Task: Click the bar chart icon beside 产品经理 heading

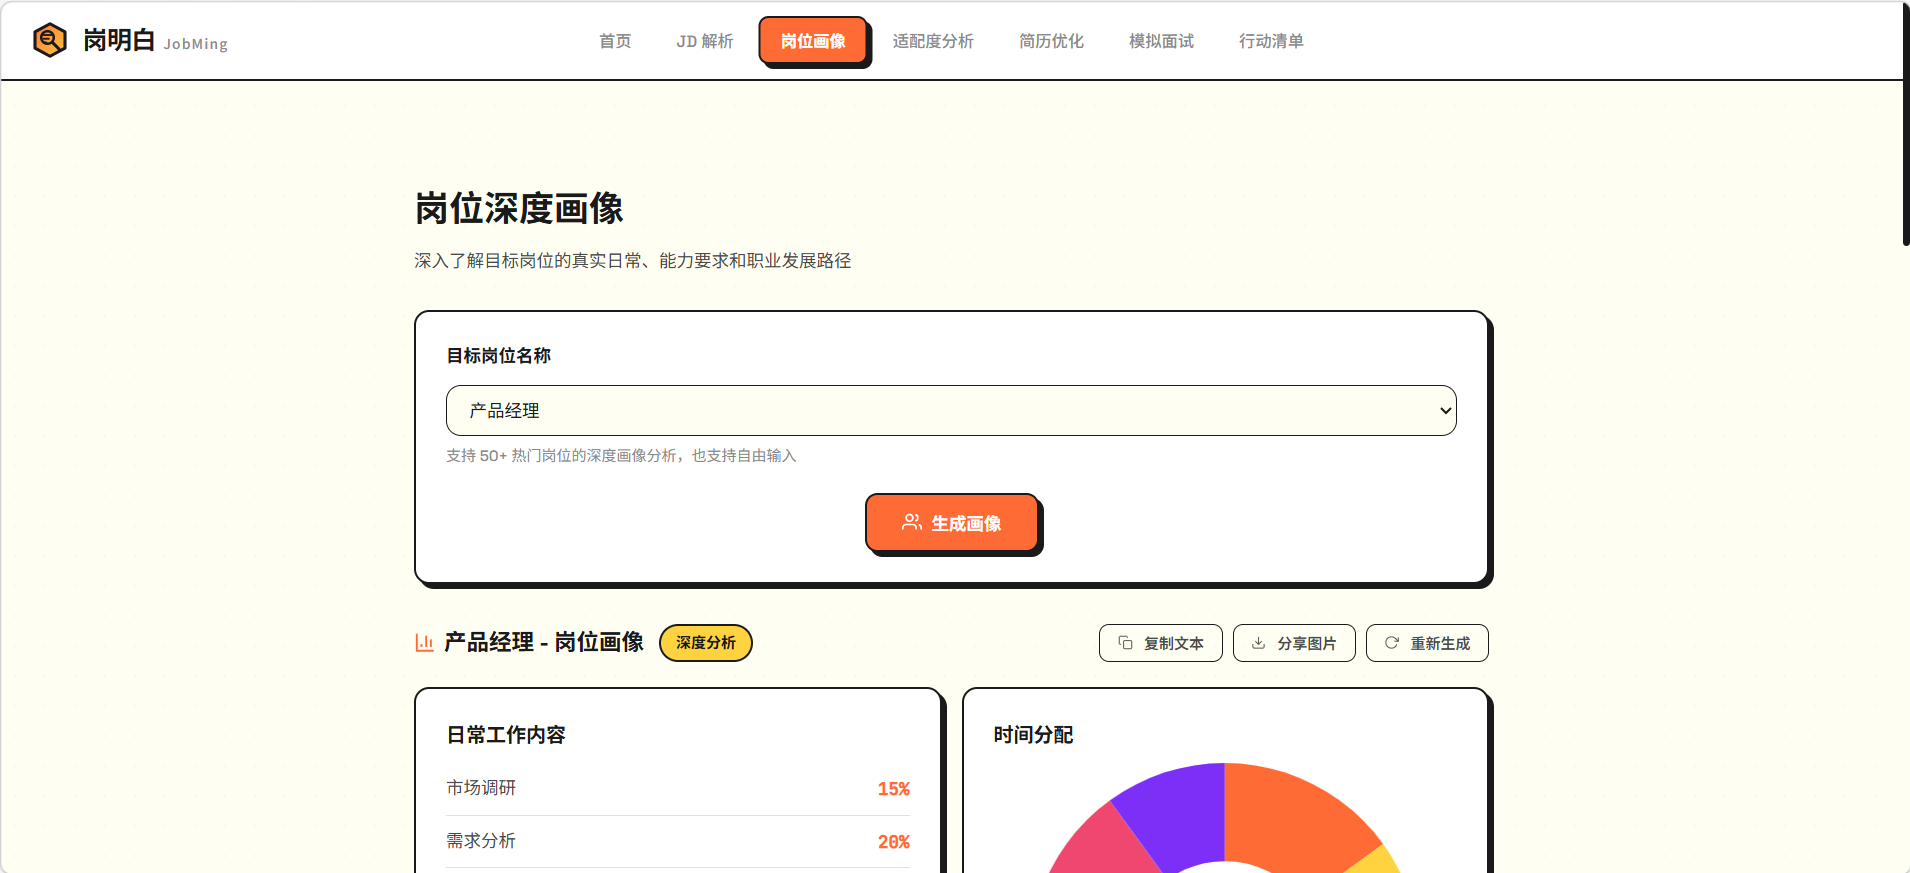Action: pyautogui.click(x=424, y=642)
